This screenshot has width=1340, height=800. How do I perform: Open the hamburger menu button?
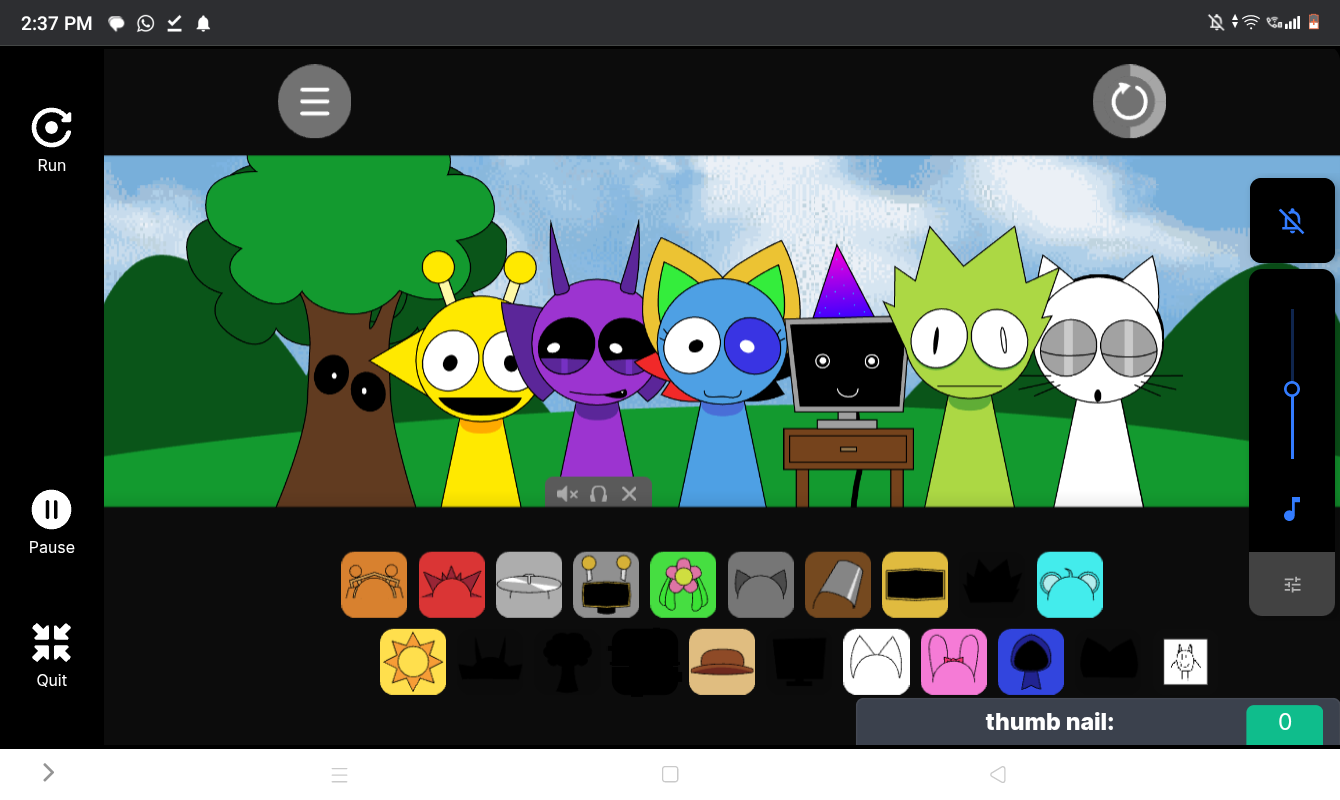(x=314, y=101)
